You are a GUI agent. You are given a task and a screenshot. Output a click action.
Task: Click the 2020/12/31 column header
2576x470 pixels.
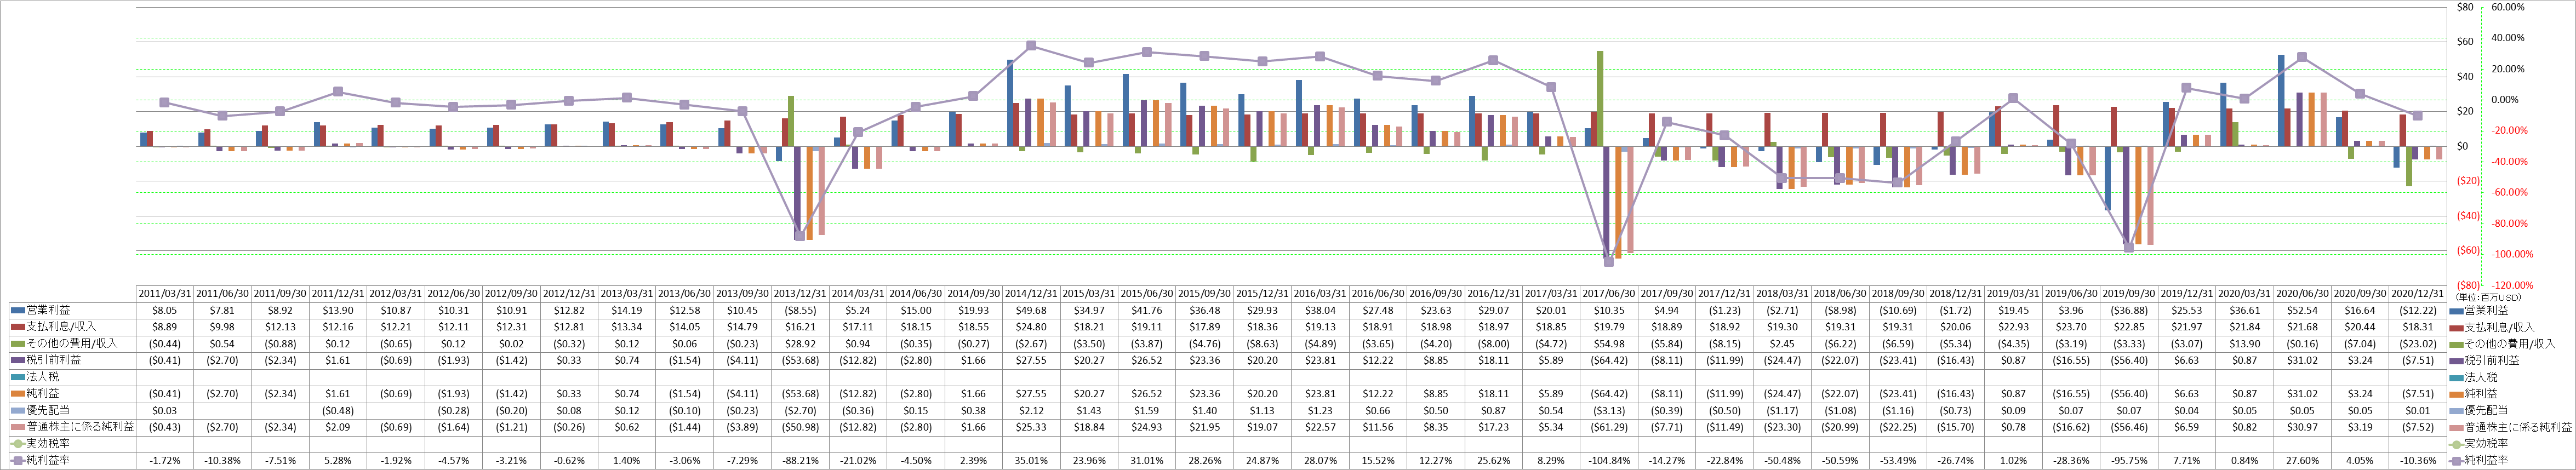point(2419,294)
